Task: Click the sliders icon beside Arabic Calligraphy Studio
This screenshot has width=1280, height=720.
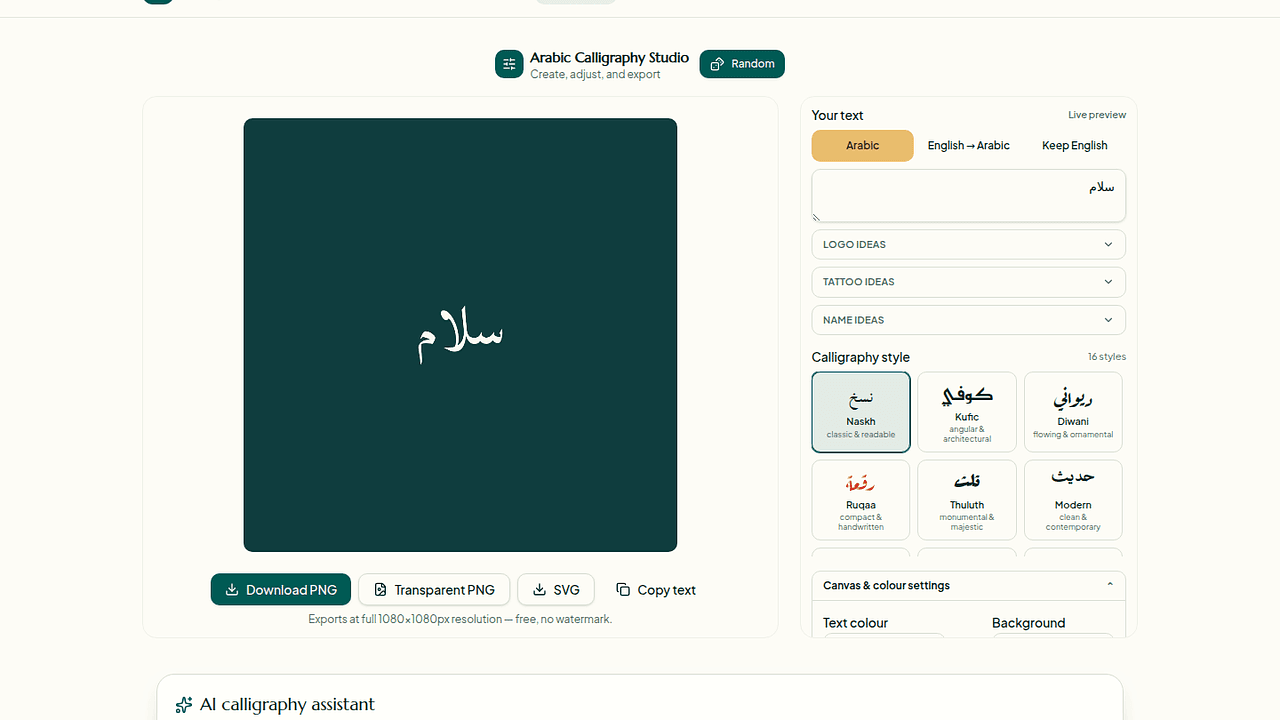Action: click(509, 64)
